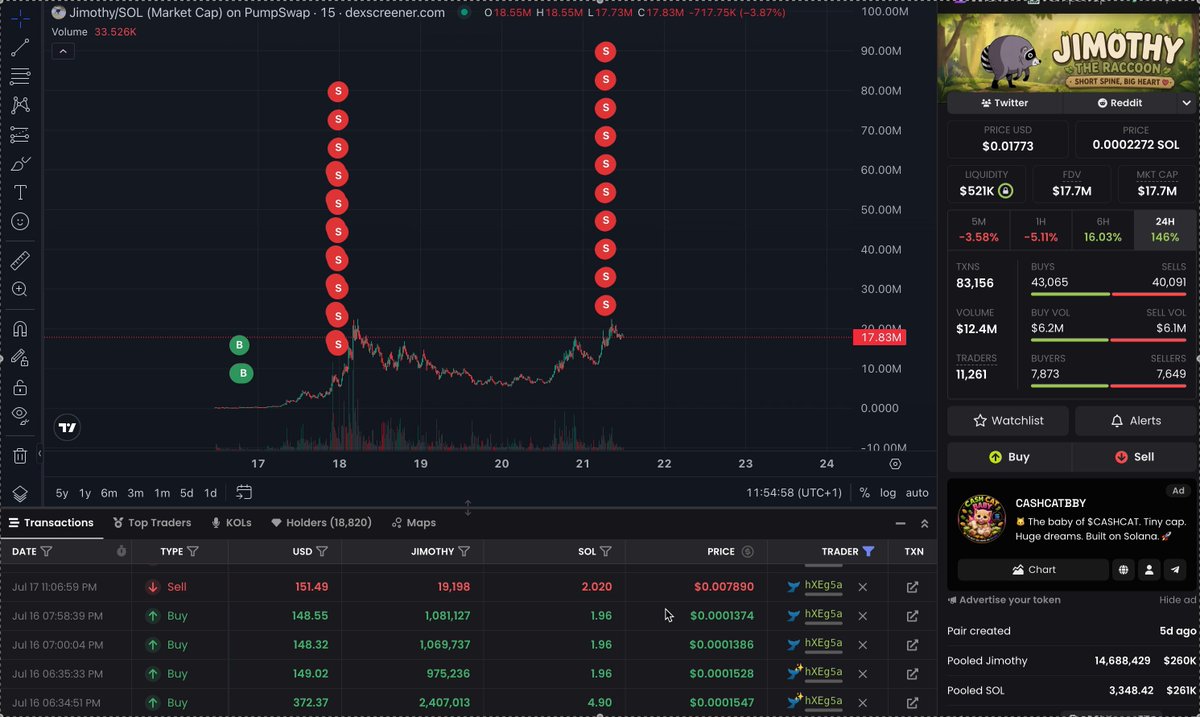Switch to Top Traders tab

pyautogui.click(x=153, y=522)
